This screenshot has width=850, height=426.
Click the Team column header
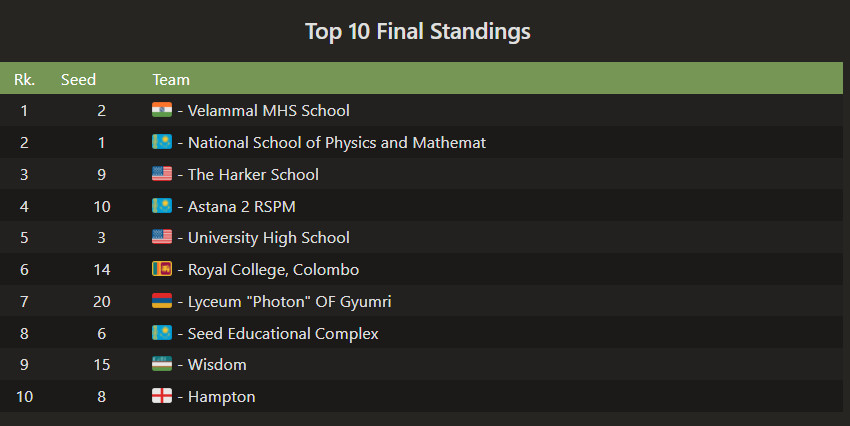click(x=171, y=79)
